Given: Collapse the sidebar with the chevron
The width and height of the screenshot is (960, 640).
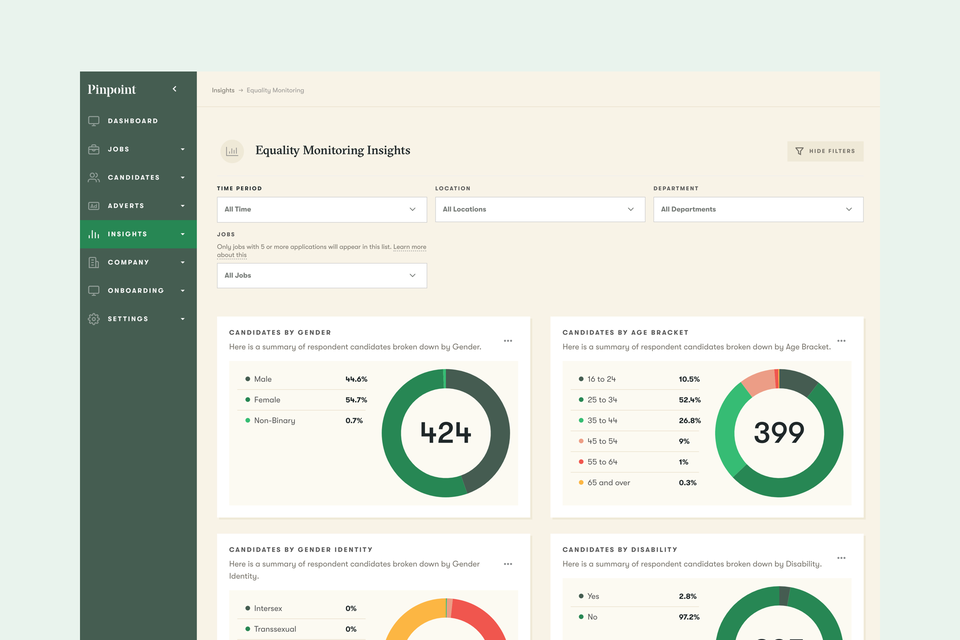Looking at the screenshot, I should pyautogui.click(x=174, y=89).
